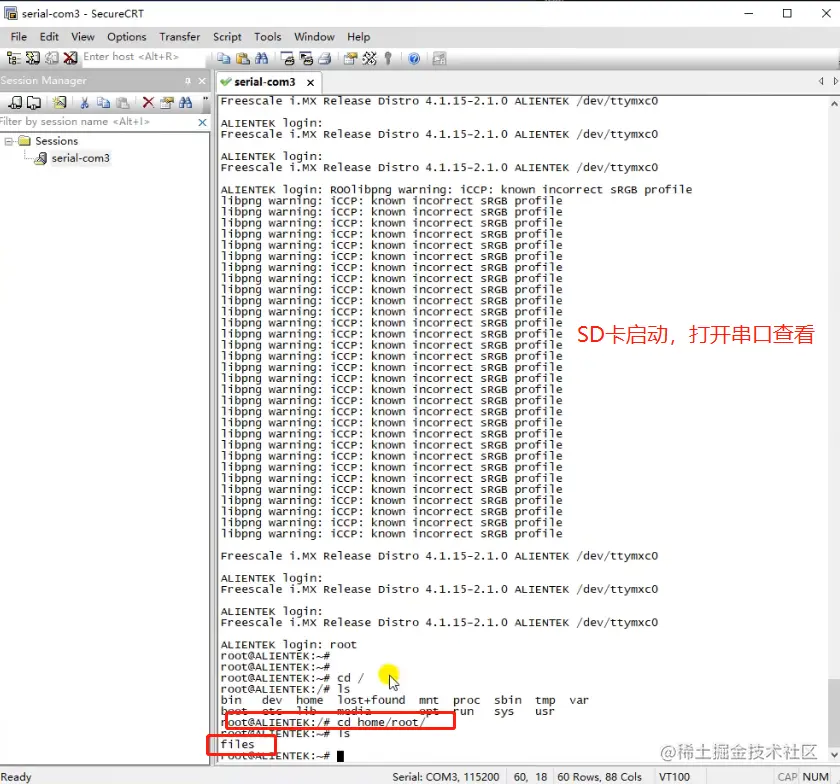Open the Window menu
The height and width of the screenshot is (784, 840).
pos(314,37)
